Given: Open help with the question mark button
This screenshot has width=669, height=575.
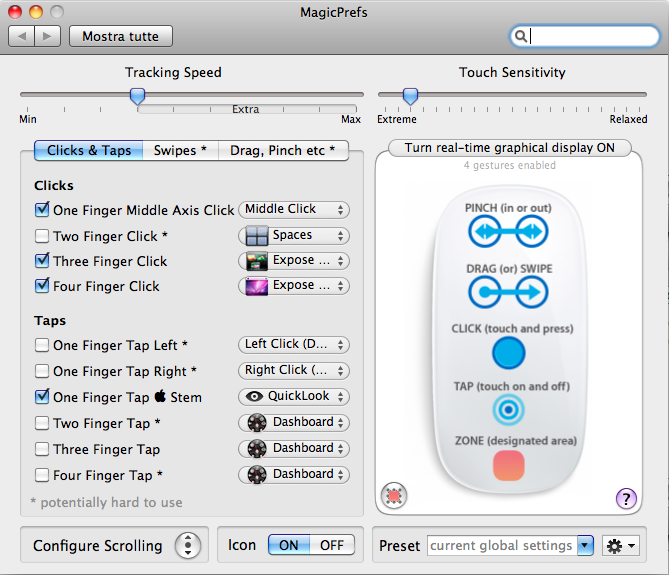Looking at the screenshot, I should pyautogui.click(x=626, y=498).
